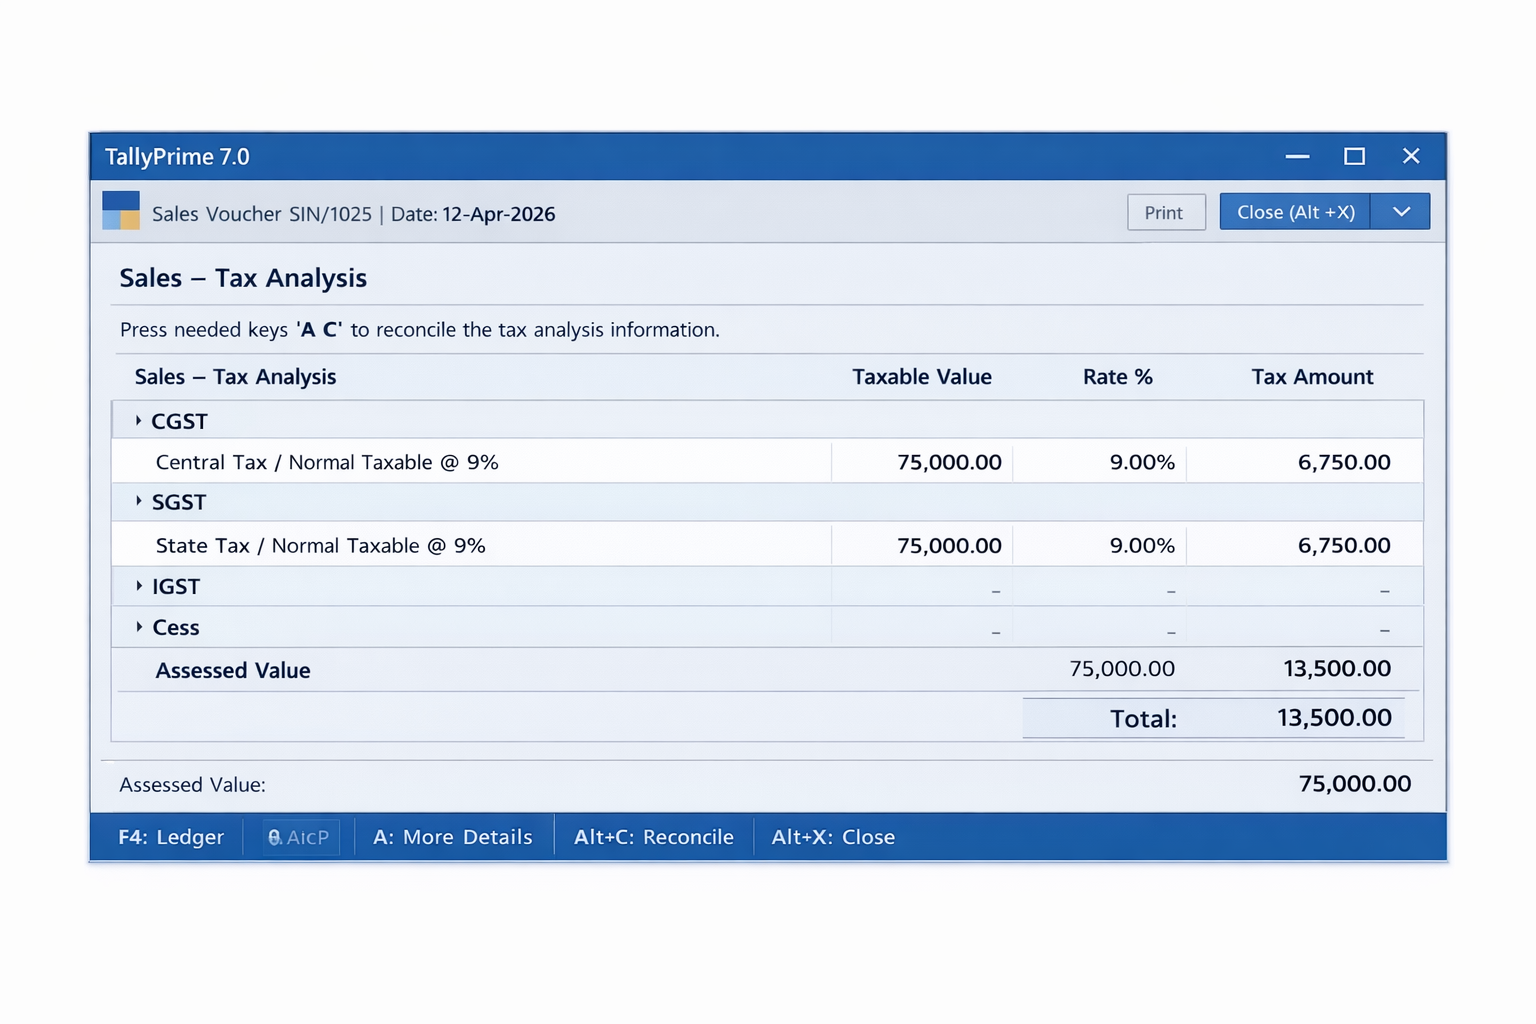
Task: Select F4: Ledger in the status bar
Action: tap(170, 837)
